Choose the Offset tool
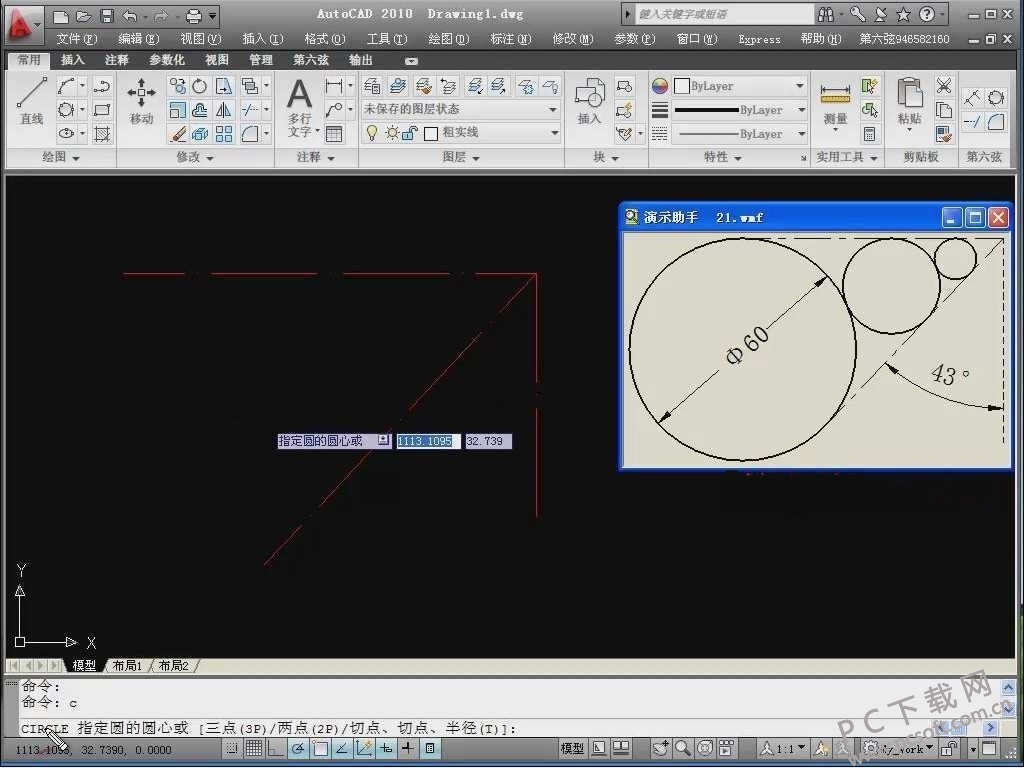This screenshot has width=1024, height=768. tap(200, 110)
